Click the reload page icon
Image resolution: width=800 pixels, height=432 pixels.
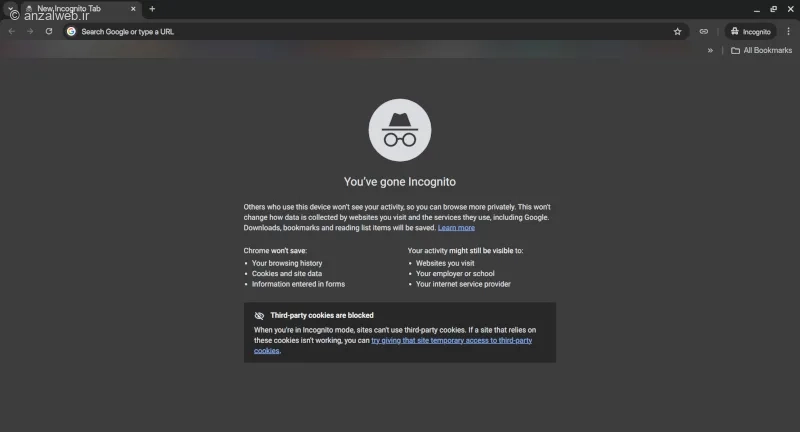(x=48, y=31)
